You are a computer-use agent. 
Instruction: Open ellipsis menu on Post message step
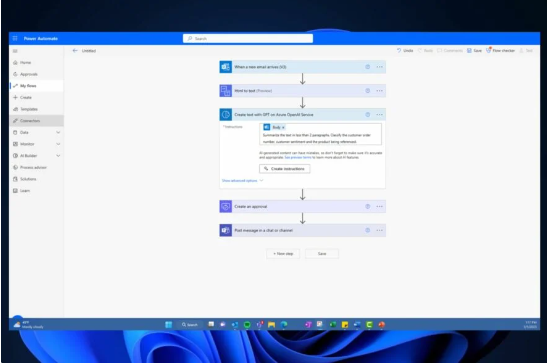coord(380,230)
